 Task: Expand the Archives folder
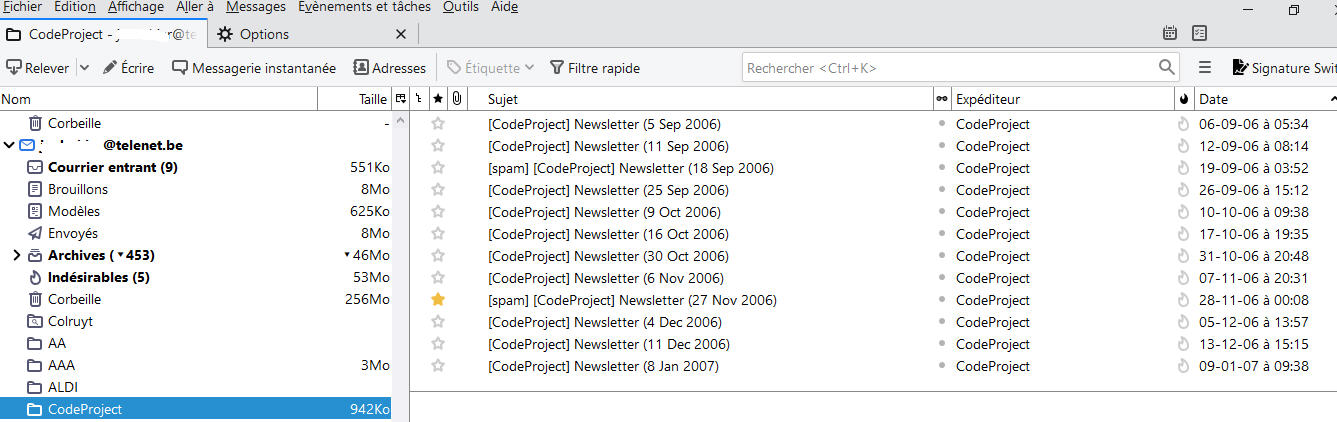[x=16, y=255]
